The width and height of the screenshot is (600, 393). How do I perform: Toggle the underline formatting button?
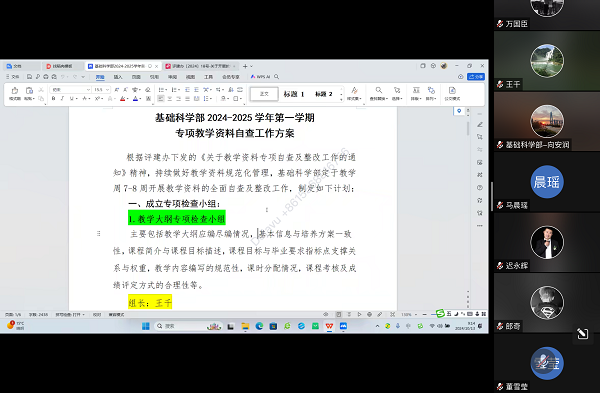pos(72,99)
